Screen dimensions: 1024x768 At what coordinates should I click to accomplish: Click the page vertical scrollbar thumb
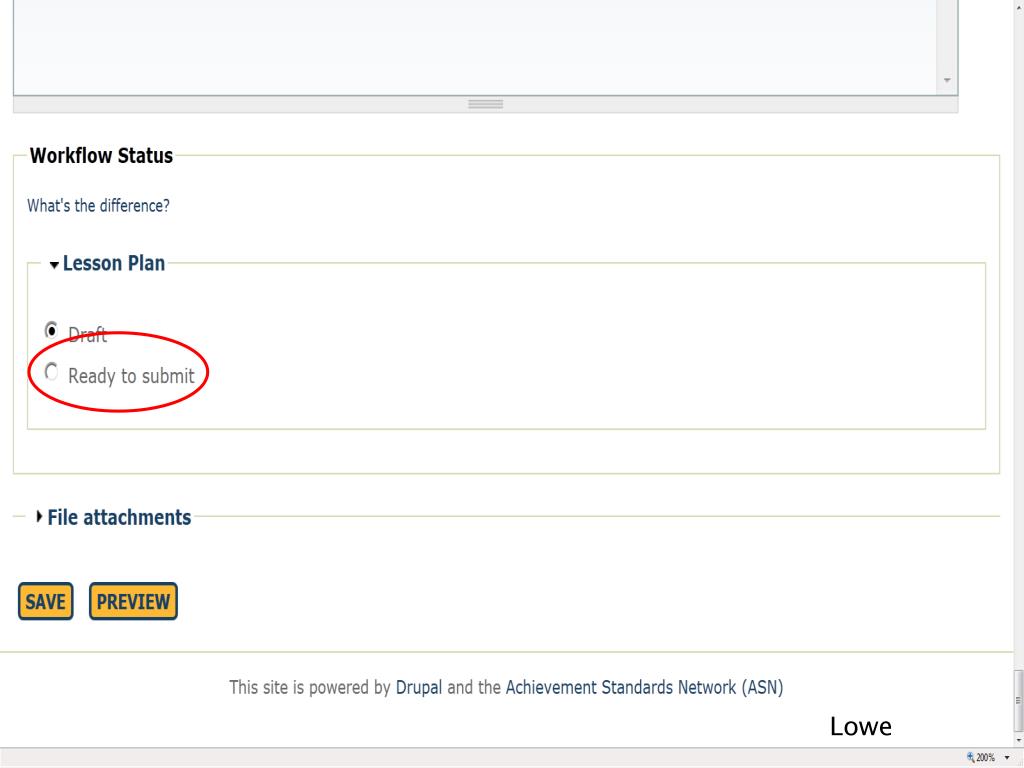pos(1017,700)
